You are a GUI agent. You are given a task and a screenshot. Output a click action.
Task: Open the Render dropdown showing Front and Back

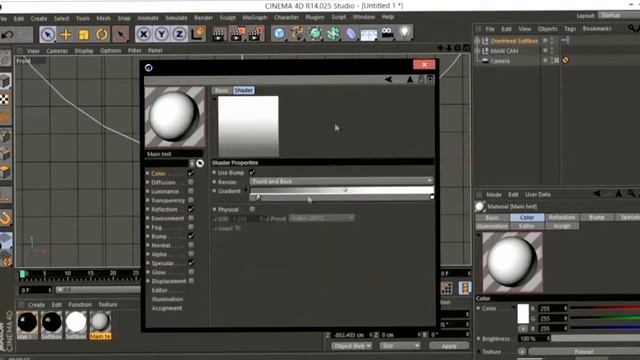(341, 181)
